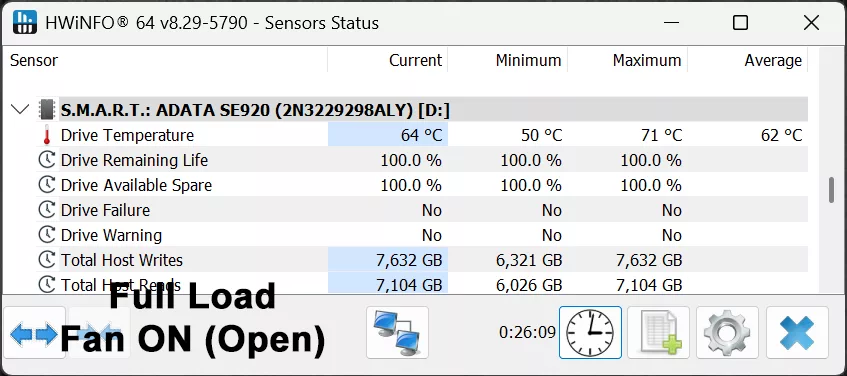
Task: Click the clock icon beside Drive Remaining Life
Action: (47, 160)
